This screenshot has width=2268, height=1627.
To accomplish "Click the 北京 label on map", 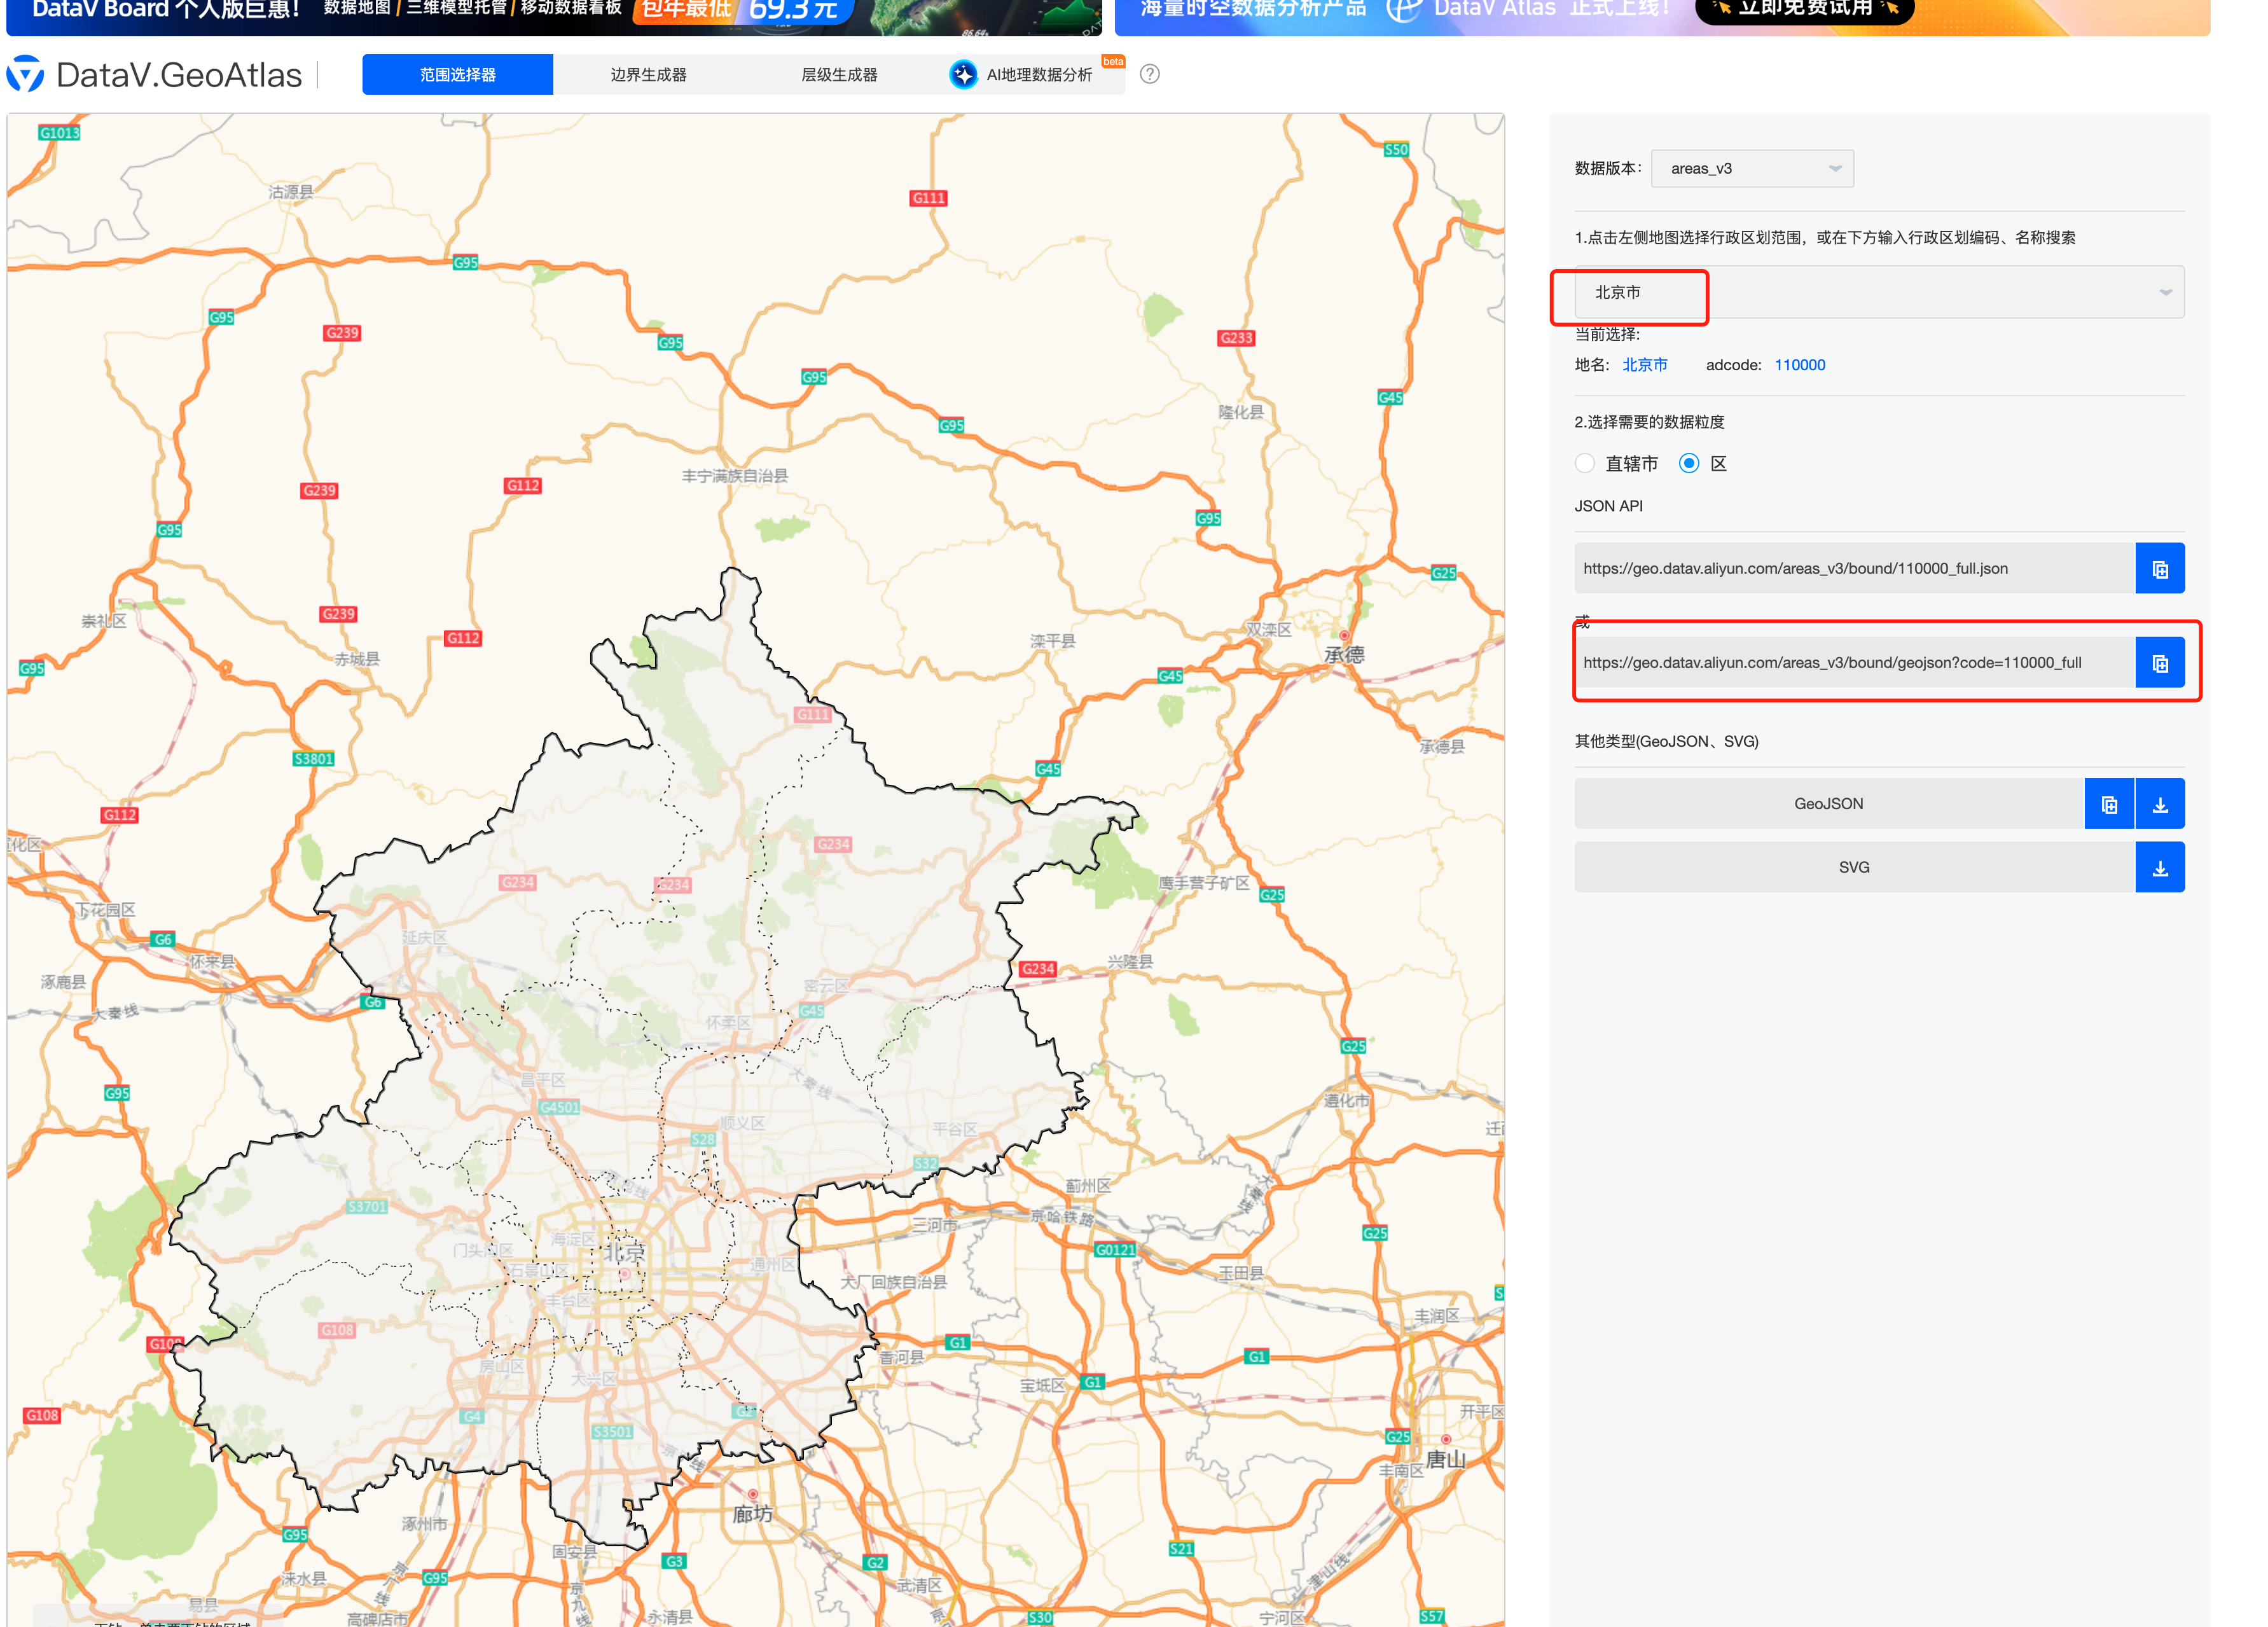I will tap(624, 1252).
